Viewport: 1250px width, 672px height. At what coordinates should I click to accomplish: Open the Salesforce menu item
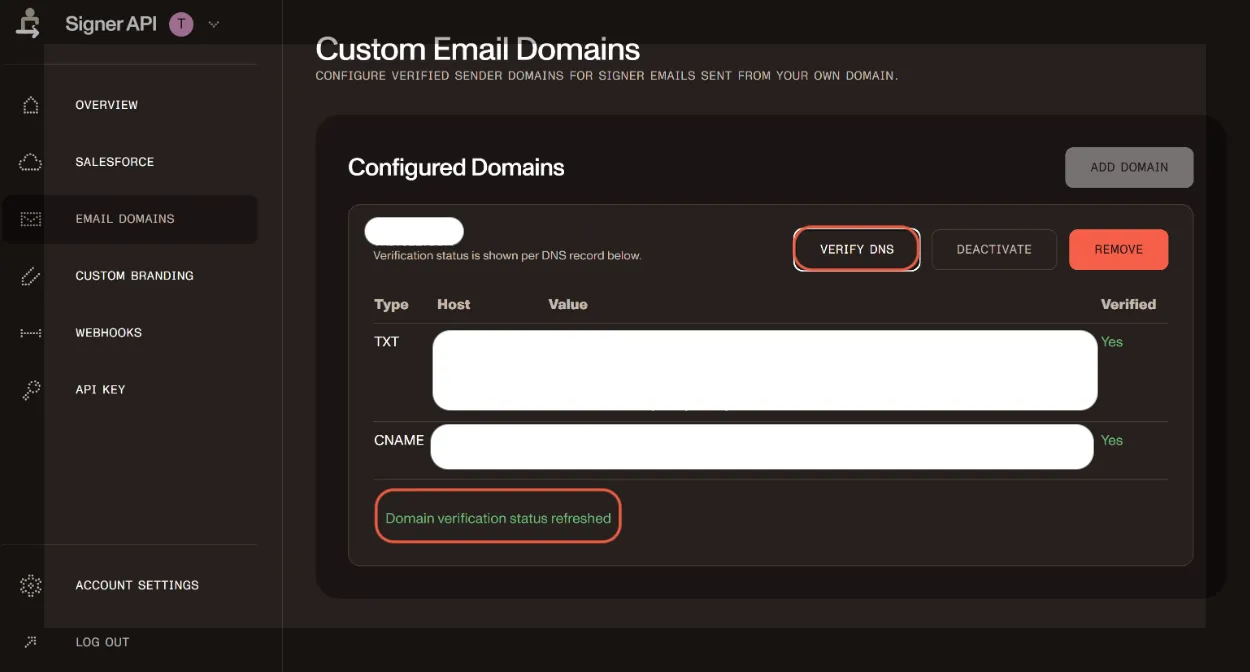[115, 162]
